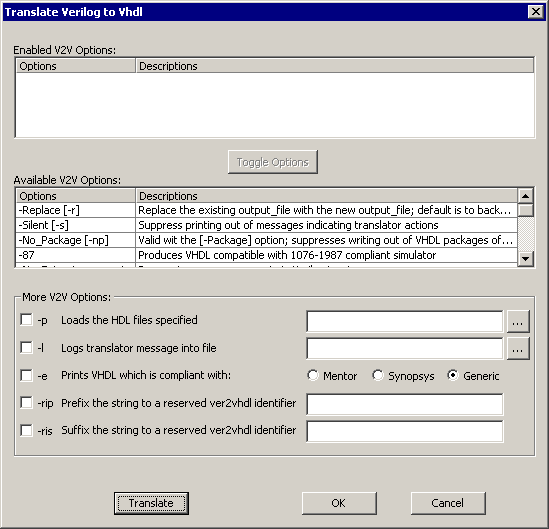This screenshot has height=529, width=549.
Task: Select the Mentor radio button
Action: [313, 375]
